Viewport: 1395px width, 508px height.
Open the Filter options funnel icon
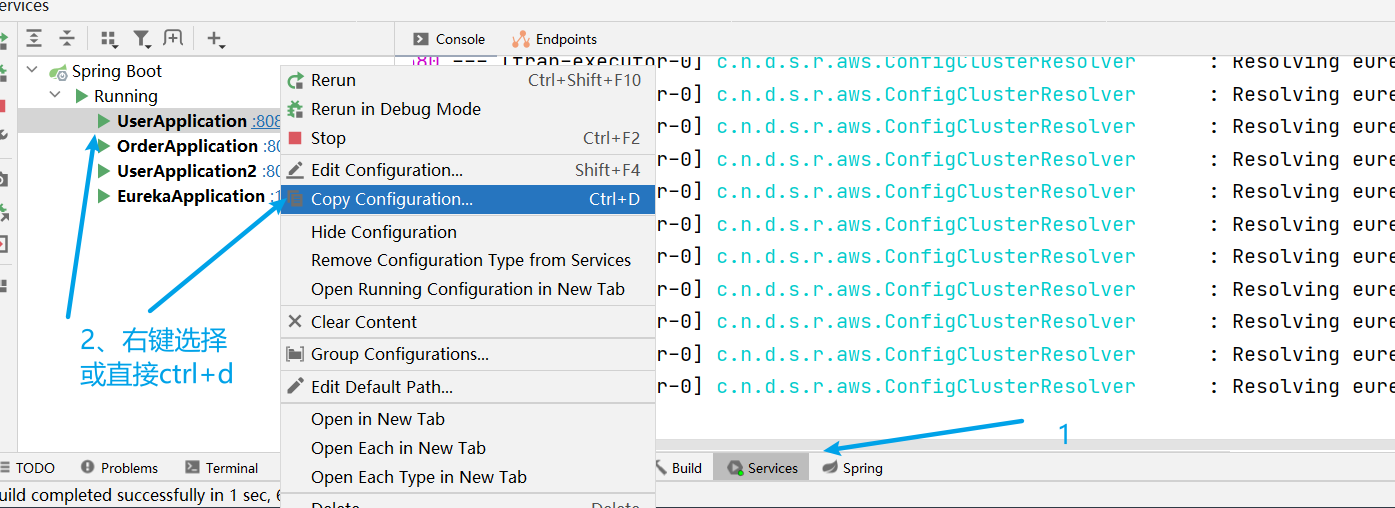(x=142, y=39)
